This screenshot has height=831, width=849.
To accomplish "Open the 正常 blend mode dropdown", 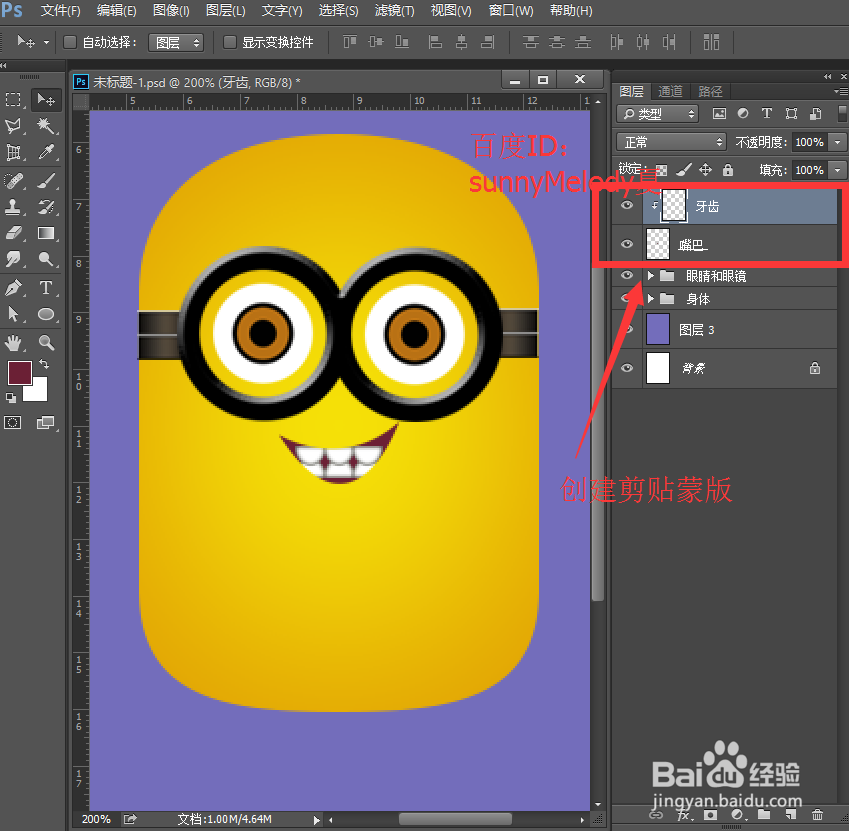I will click(671, 142).
